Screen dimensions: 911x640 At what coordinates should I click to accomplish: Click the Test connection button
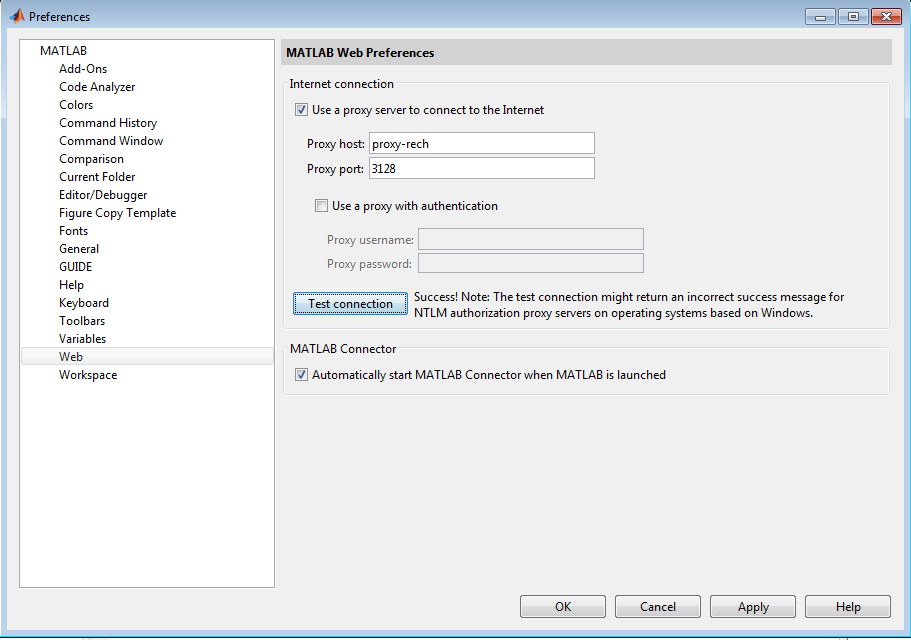[350, 304]
